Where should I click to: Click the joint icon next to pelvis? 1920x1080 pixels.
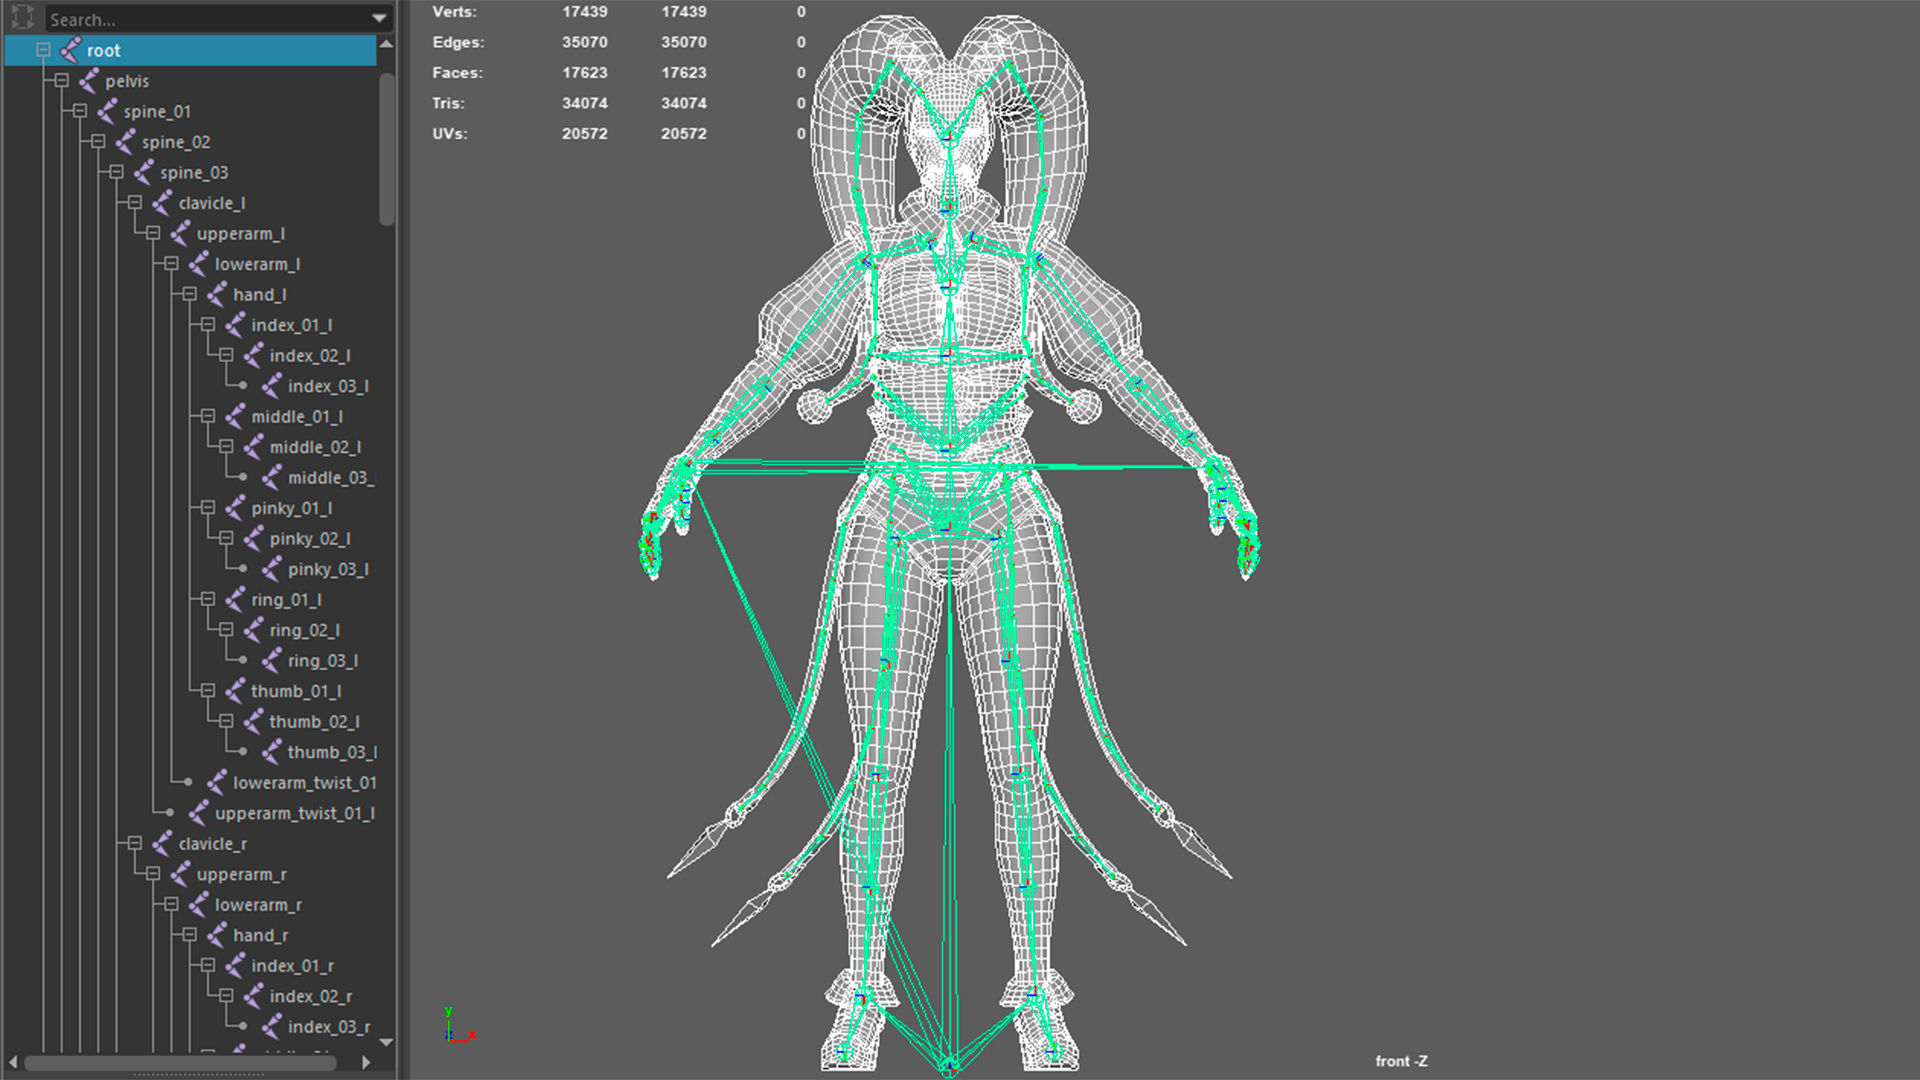89,81
